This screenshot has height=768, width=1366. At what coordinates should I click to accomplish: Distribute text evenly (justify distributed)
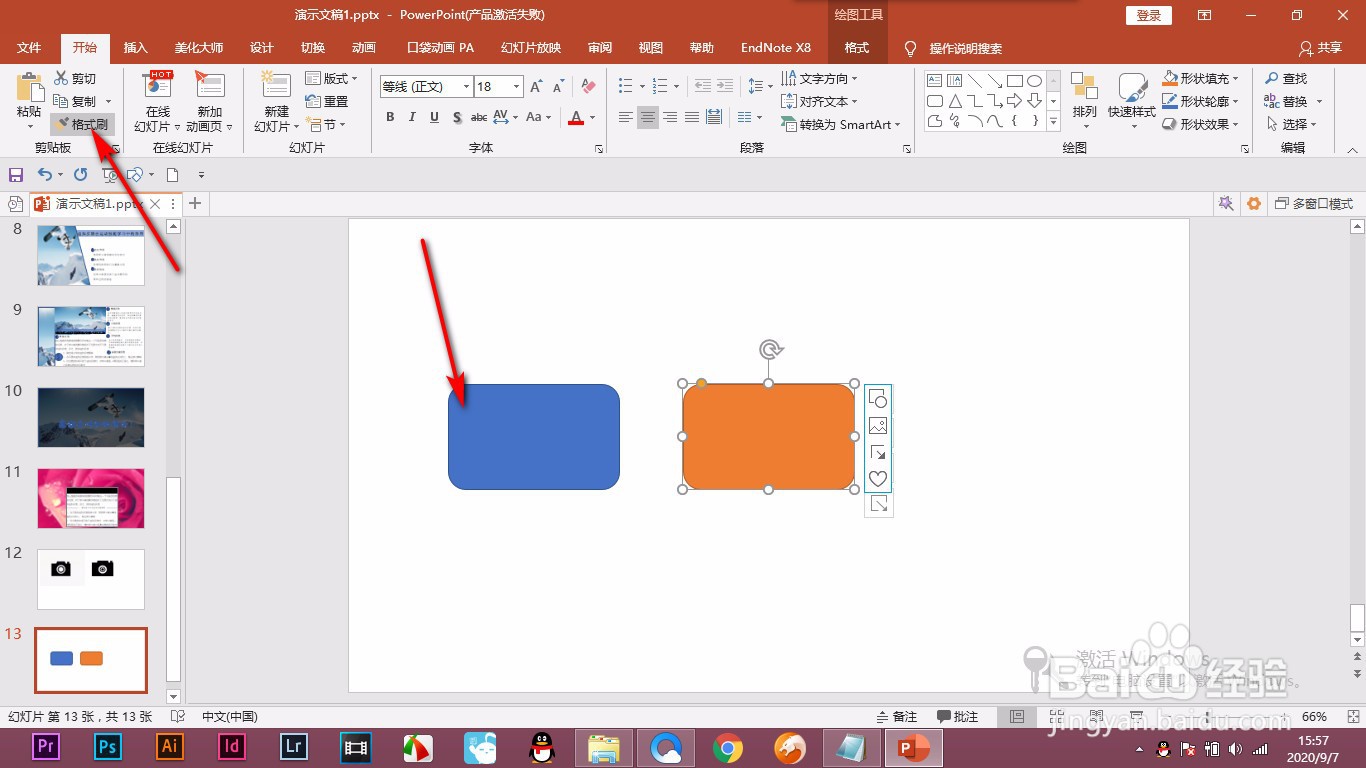click(x=714, y=117)
